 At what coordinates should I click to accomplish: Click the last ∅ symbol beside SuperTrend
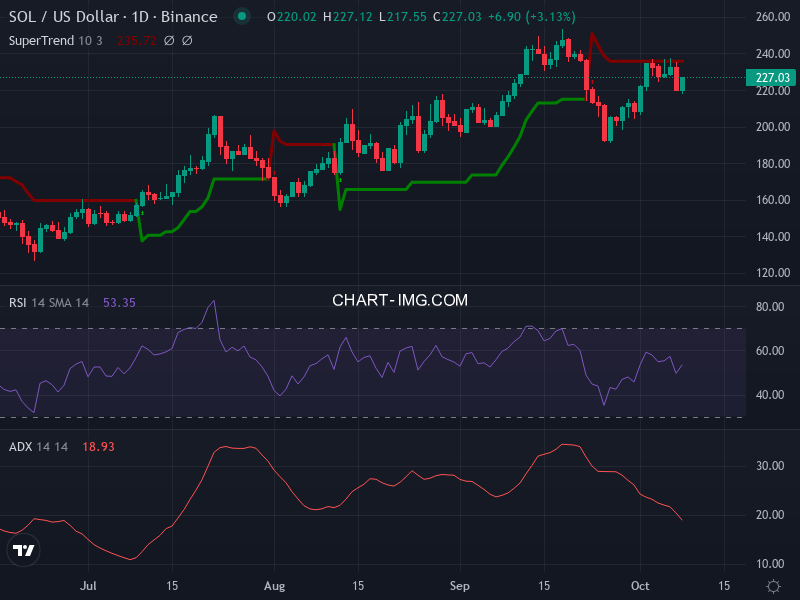(187, 41)
